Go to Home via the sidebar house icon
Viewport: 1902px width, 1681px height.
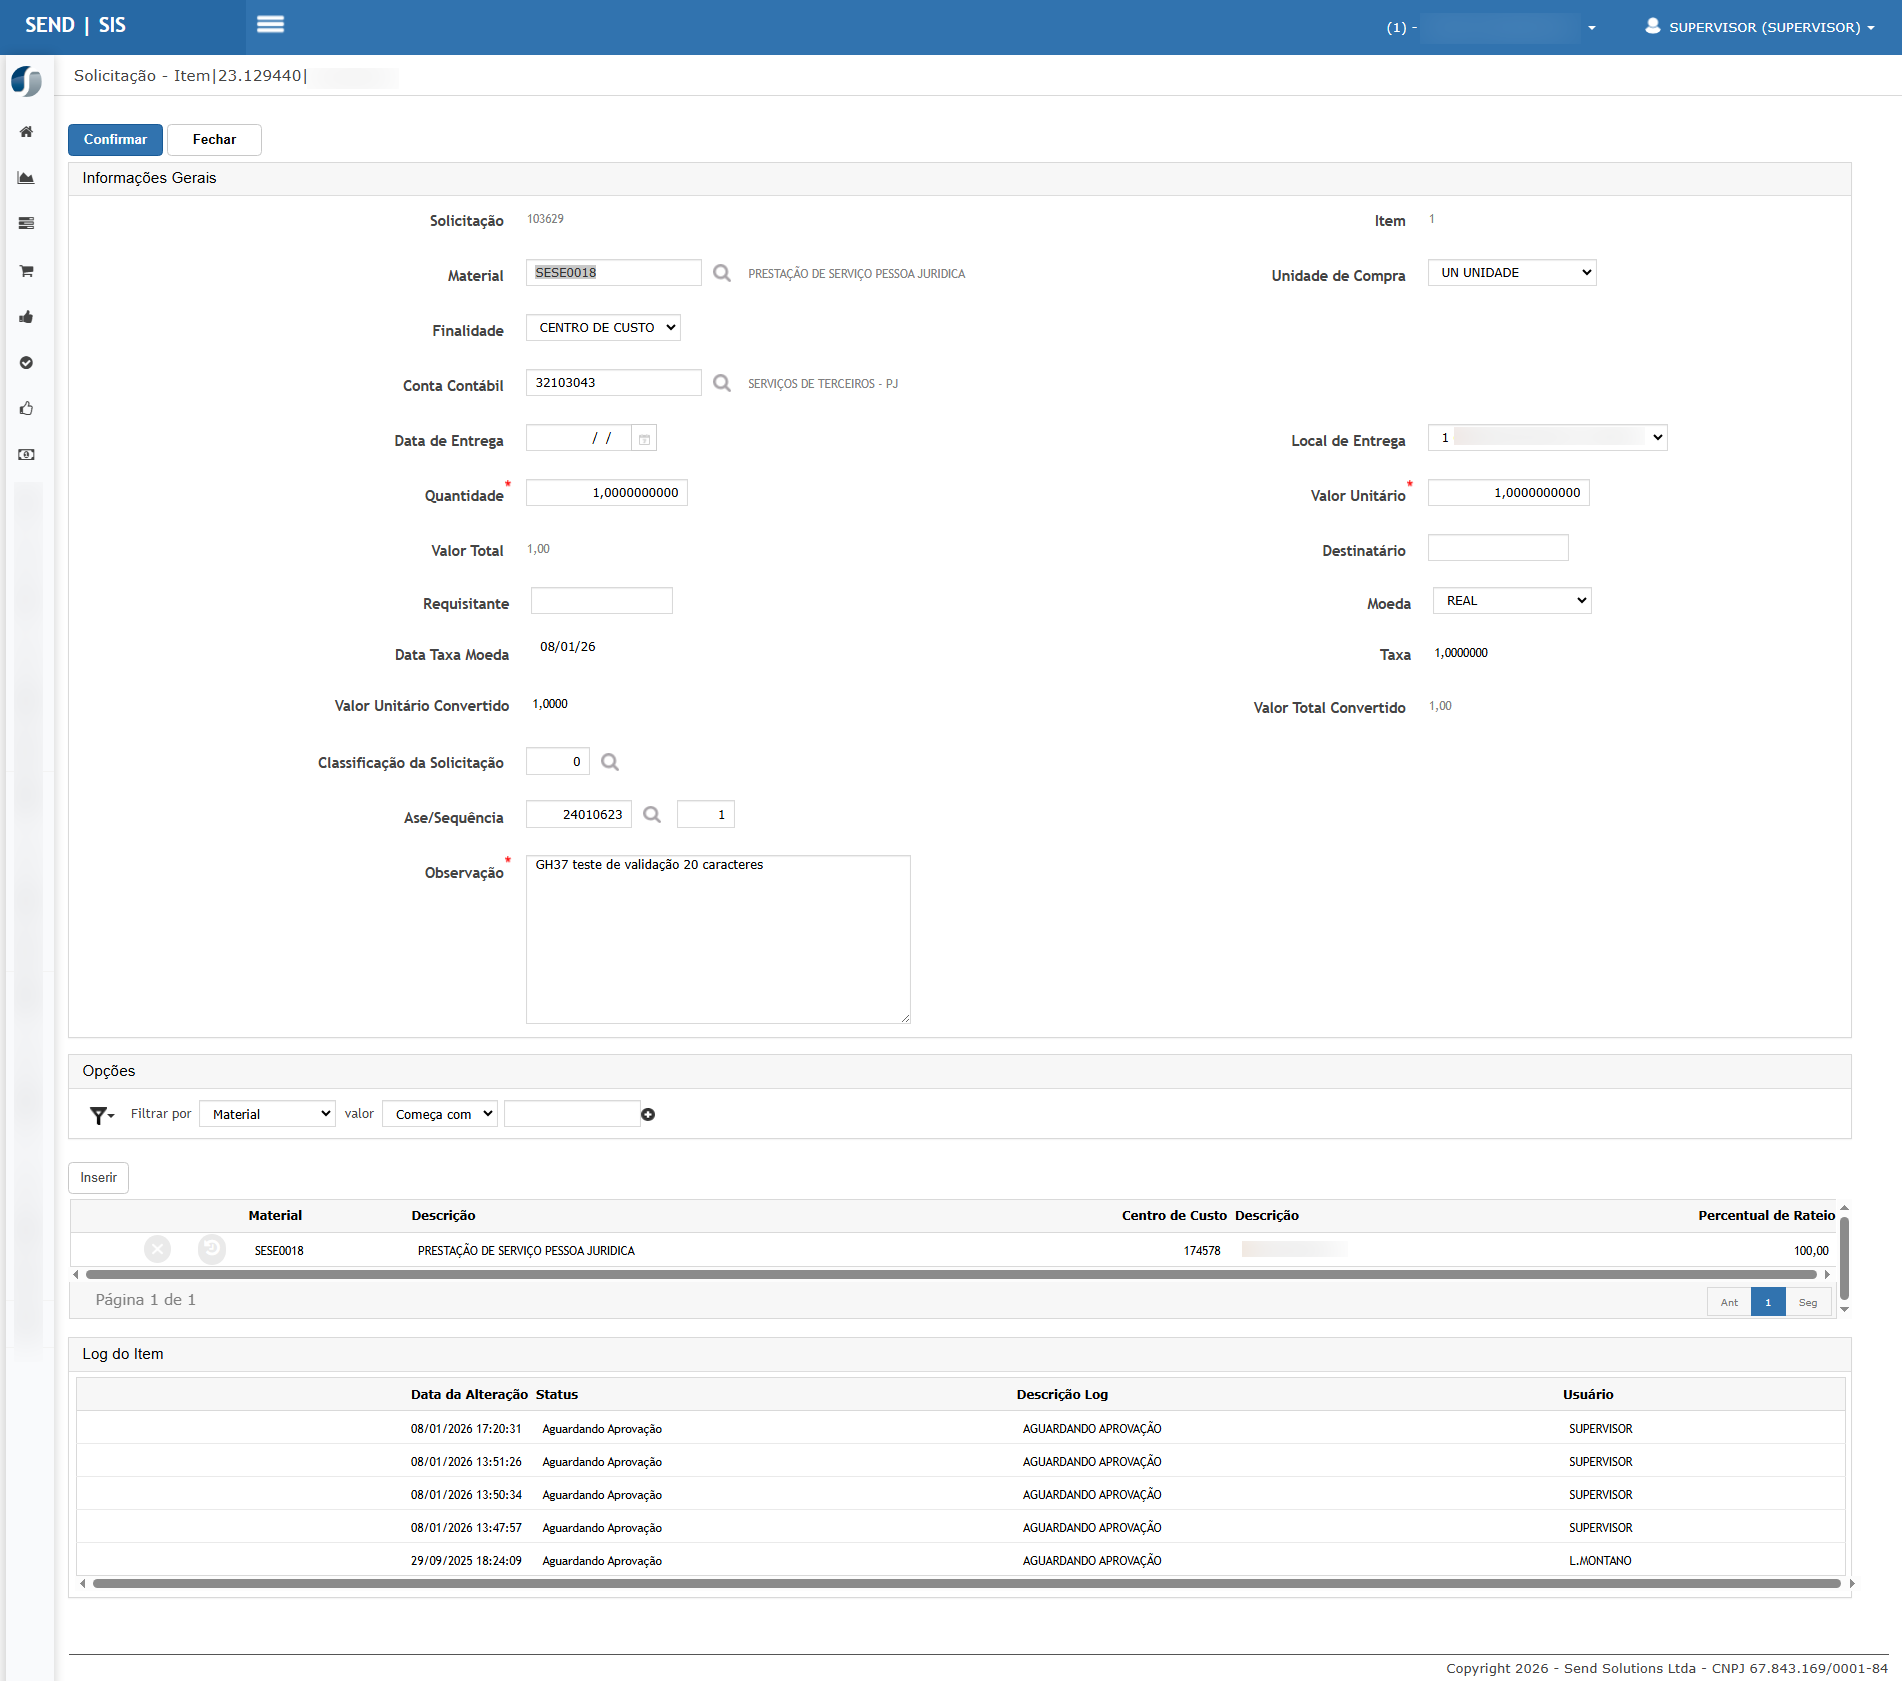(x=27, y=132)
